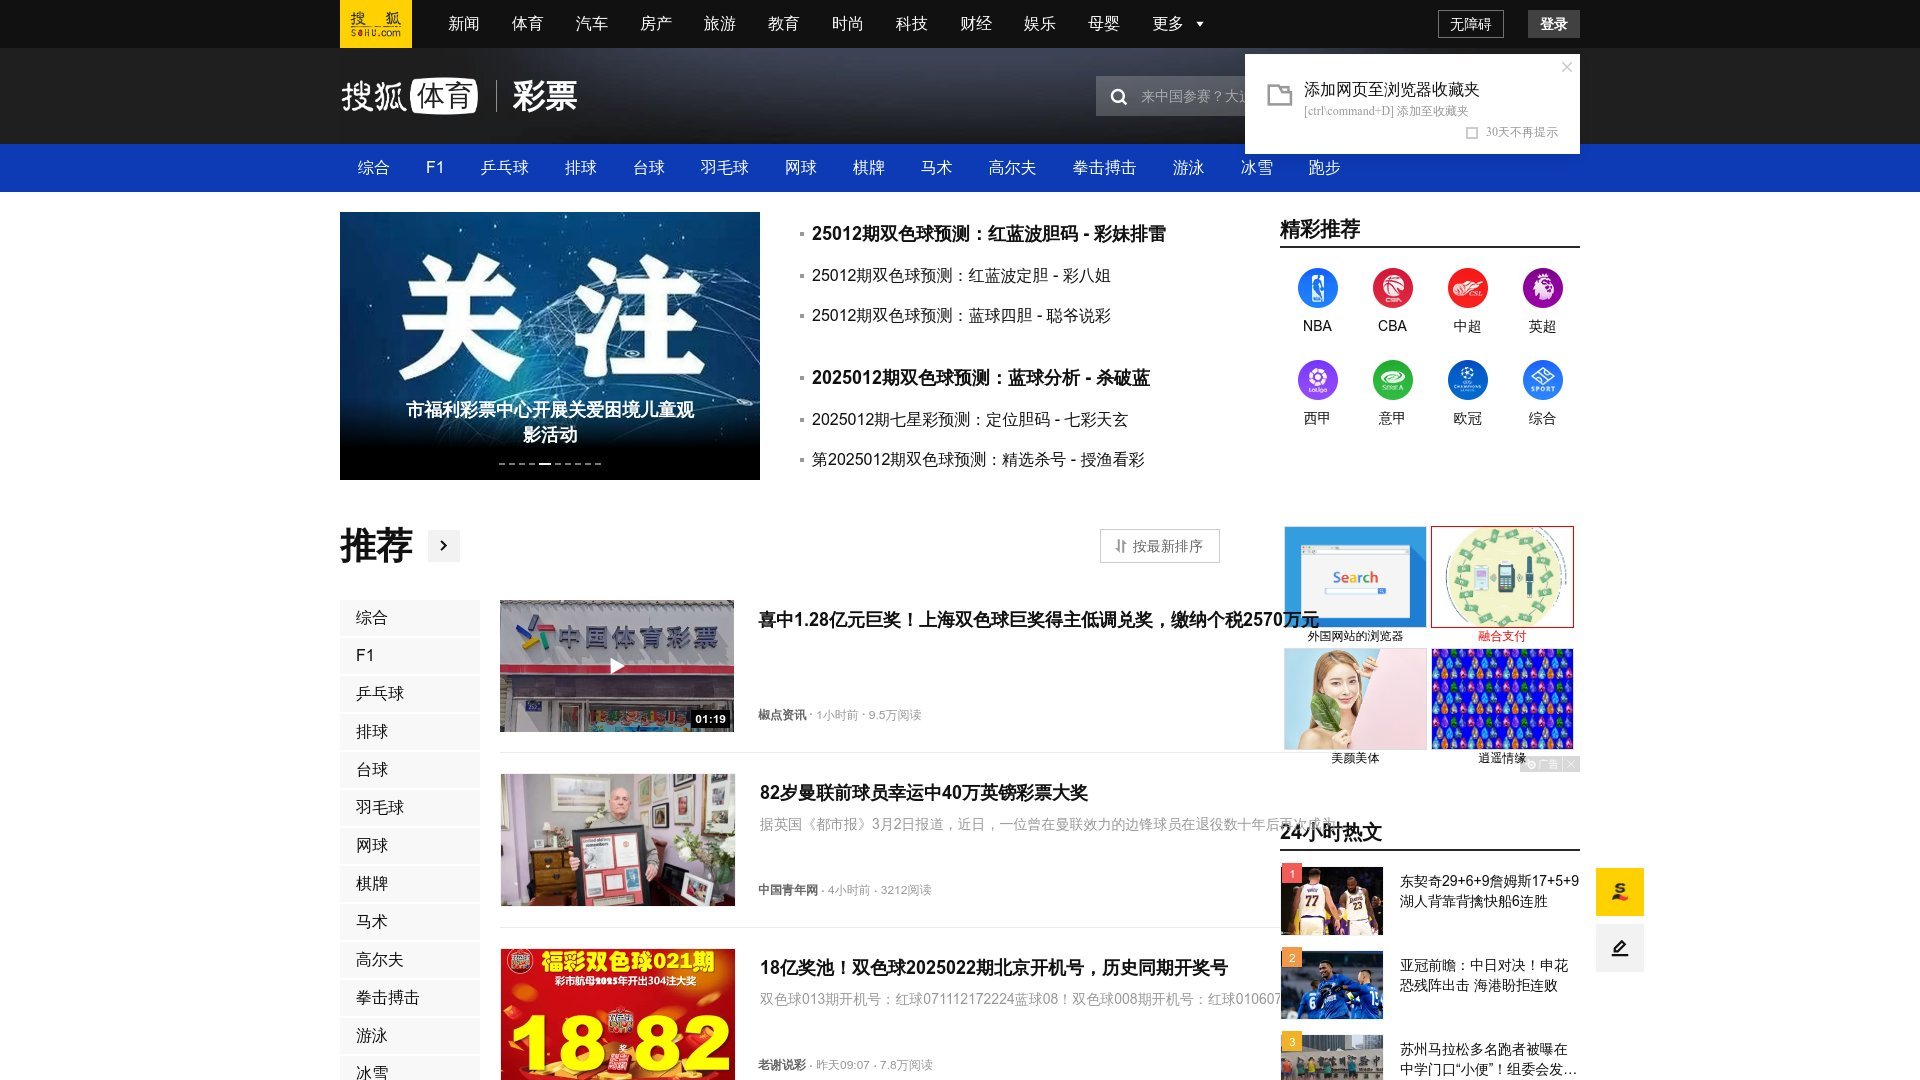Viewport: 1920px width, 1080px height.
Task: Click the NBA league icon
Action: pos(1317,288)
